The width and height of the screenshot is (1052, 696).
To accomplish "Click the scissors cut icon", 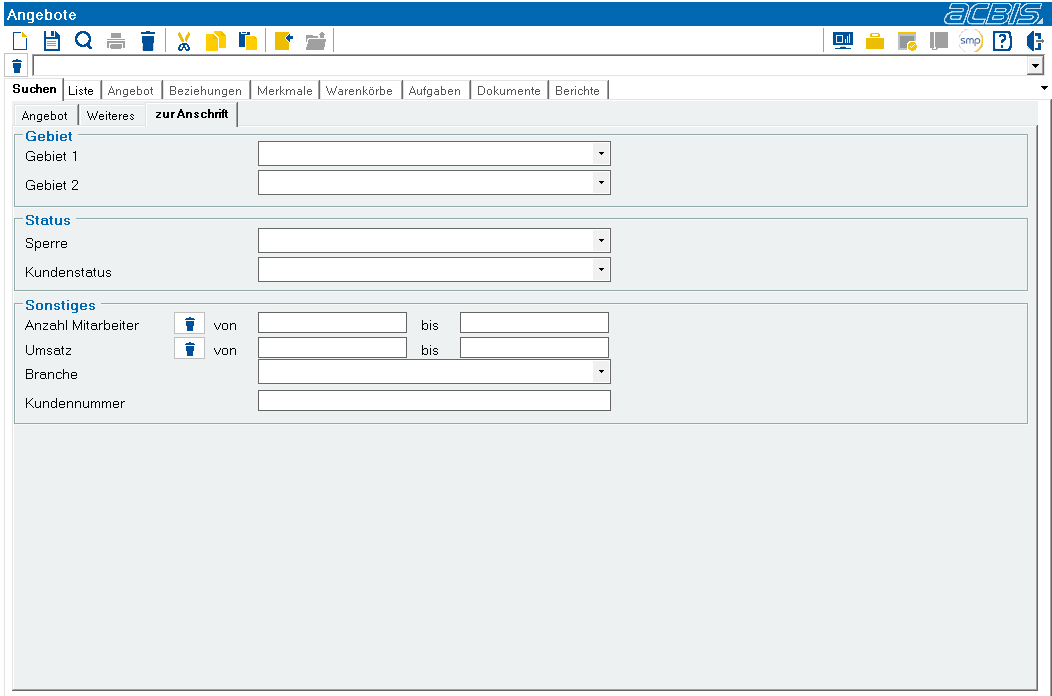I will point(183,42).
